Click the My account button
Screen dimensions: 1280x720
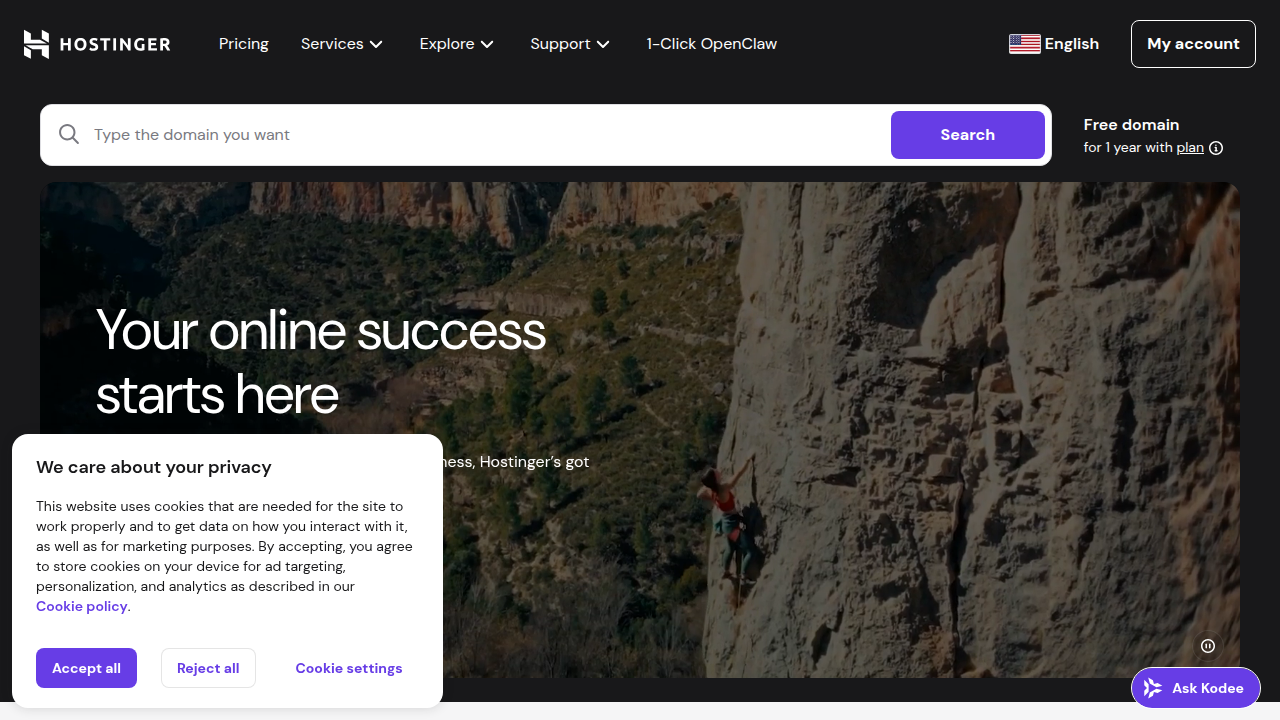[1193, 44]
